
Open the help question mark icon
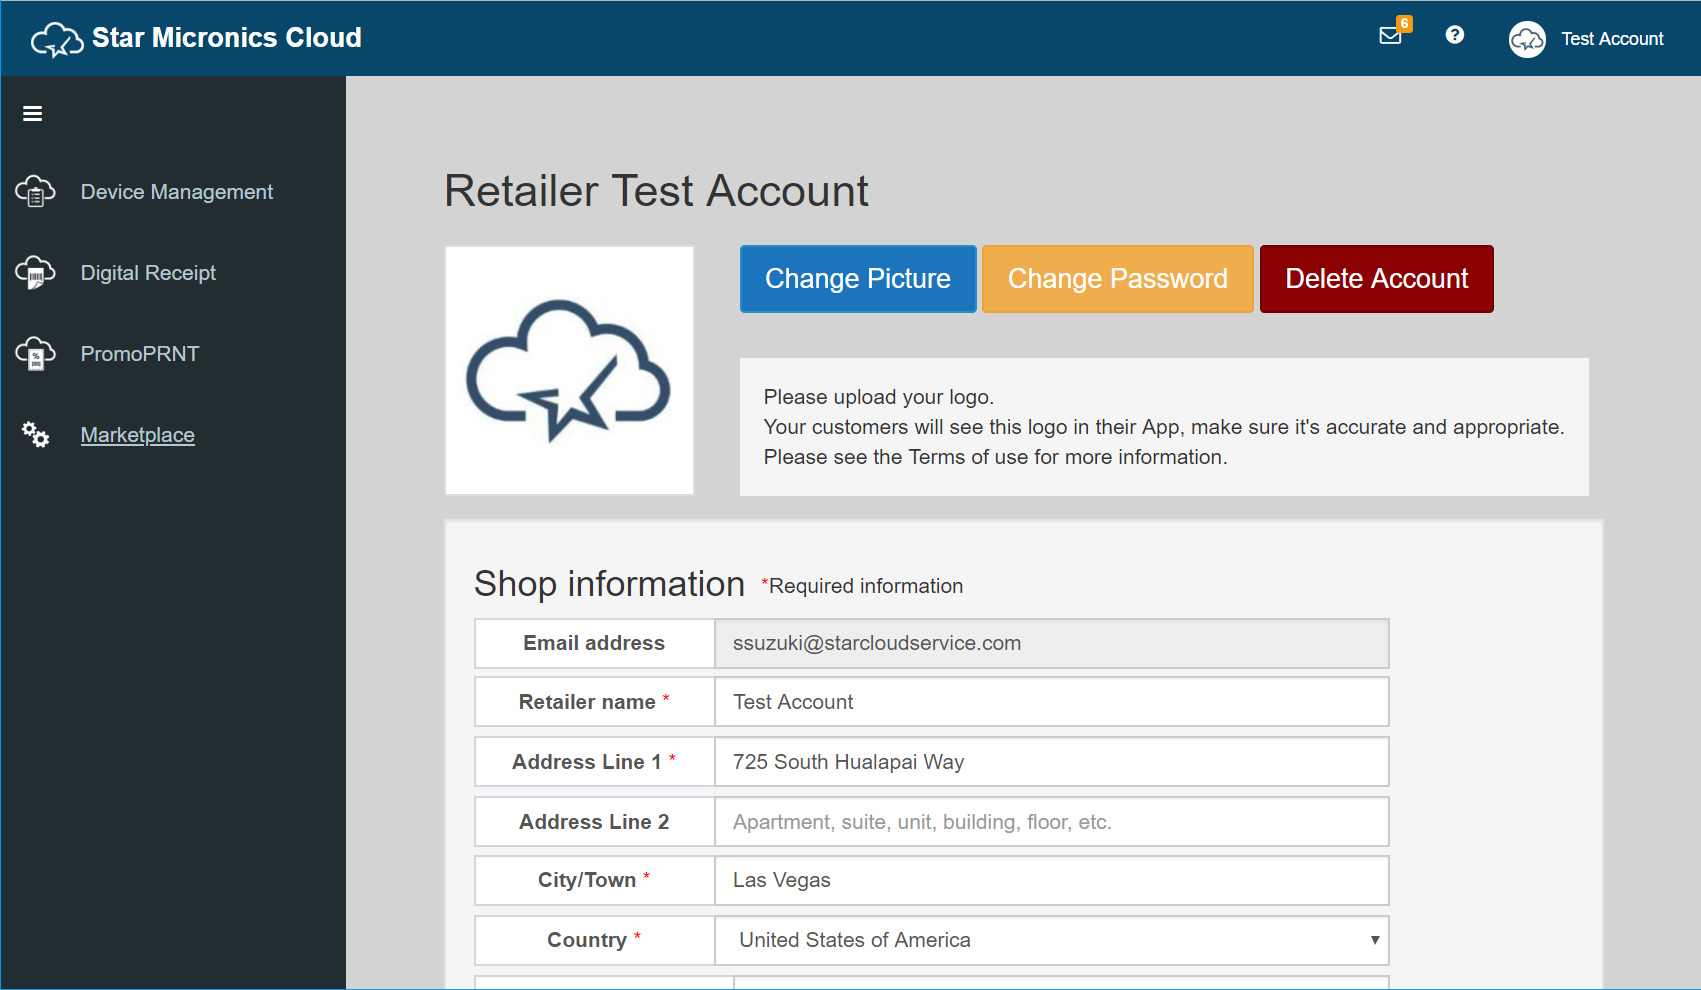coord(1455,35)
